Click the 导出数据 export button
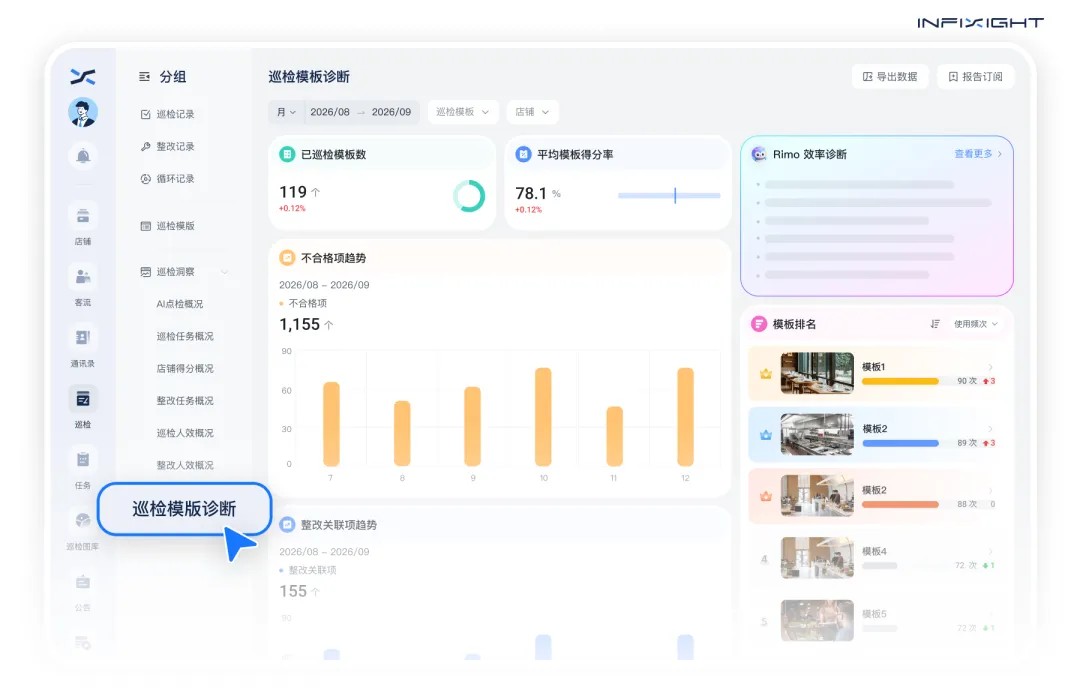 point(890,76)
